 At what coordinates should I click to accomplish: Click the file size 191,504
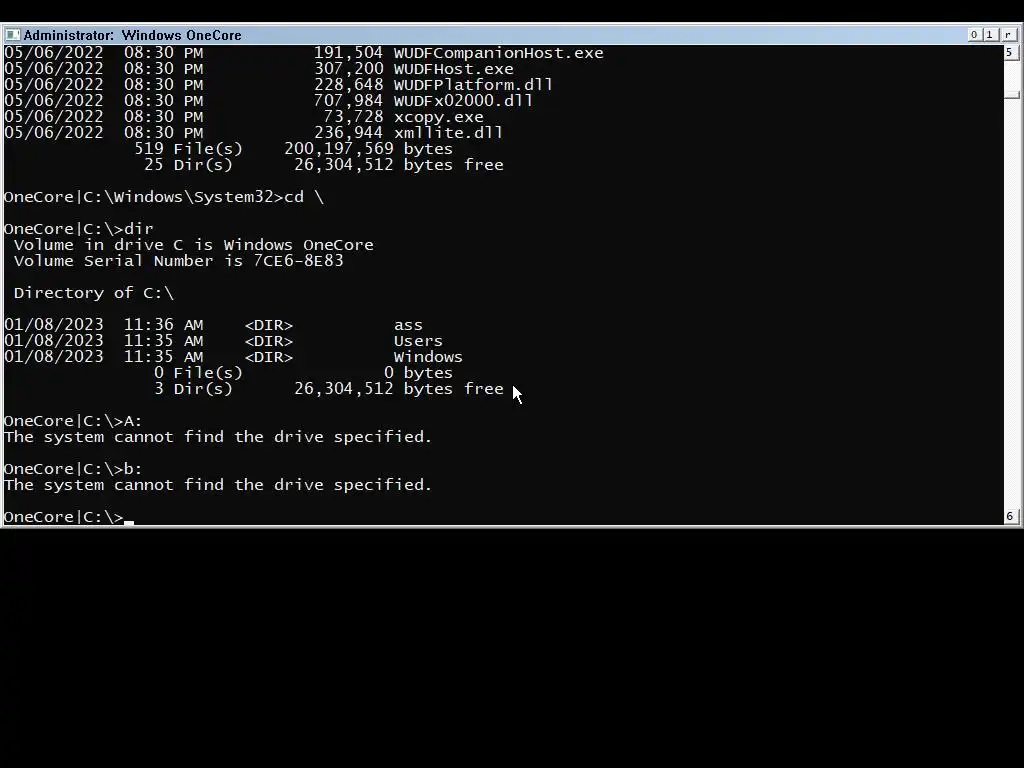tap(348, 53)
